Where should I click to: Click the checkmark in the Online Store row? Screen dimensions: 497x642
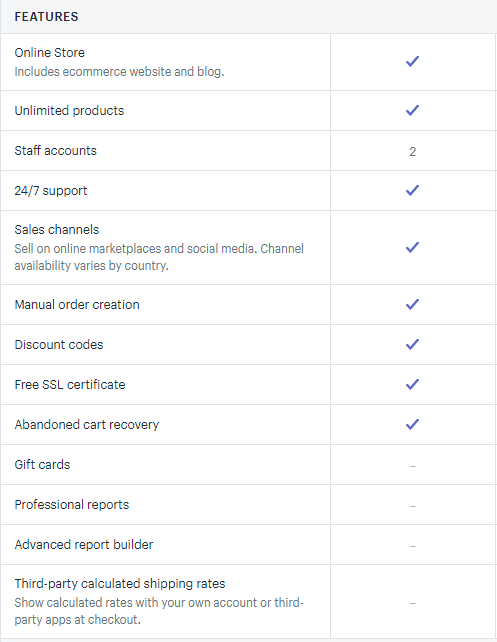pyautogui.click(x=412, y=61)
